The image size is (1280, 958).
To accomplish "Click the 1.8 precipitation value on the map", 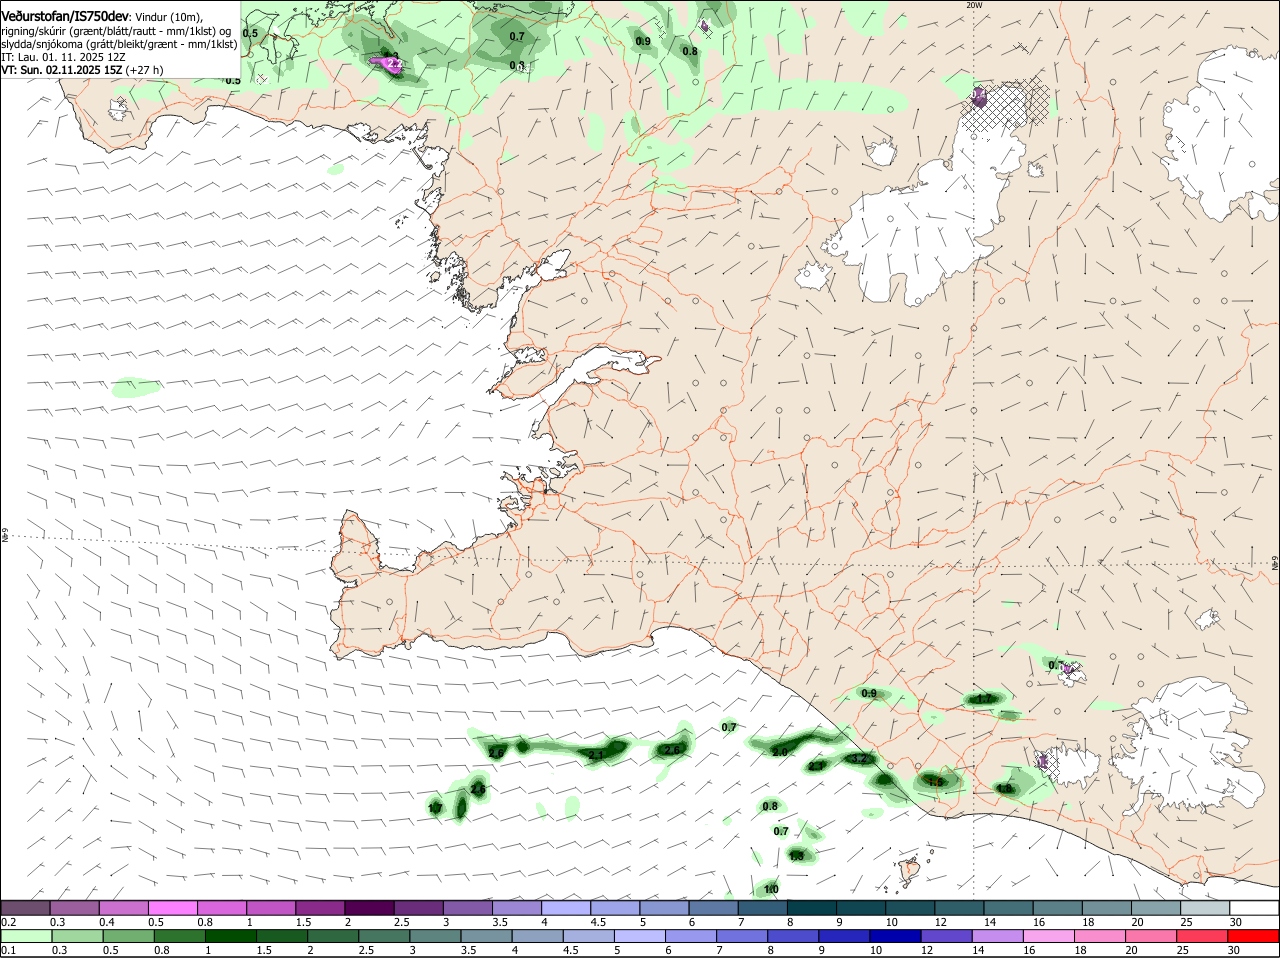I will (x=1005, y=789).
